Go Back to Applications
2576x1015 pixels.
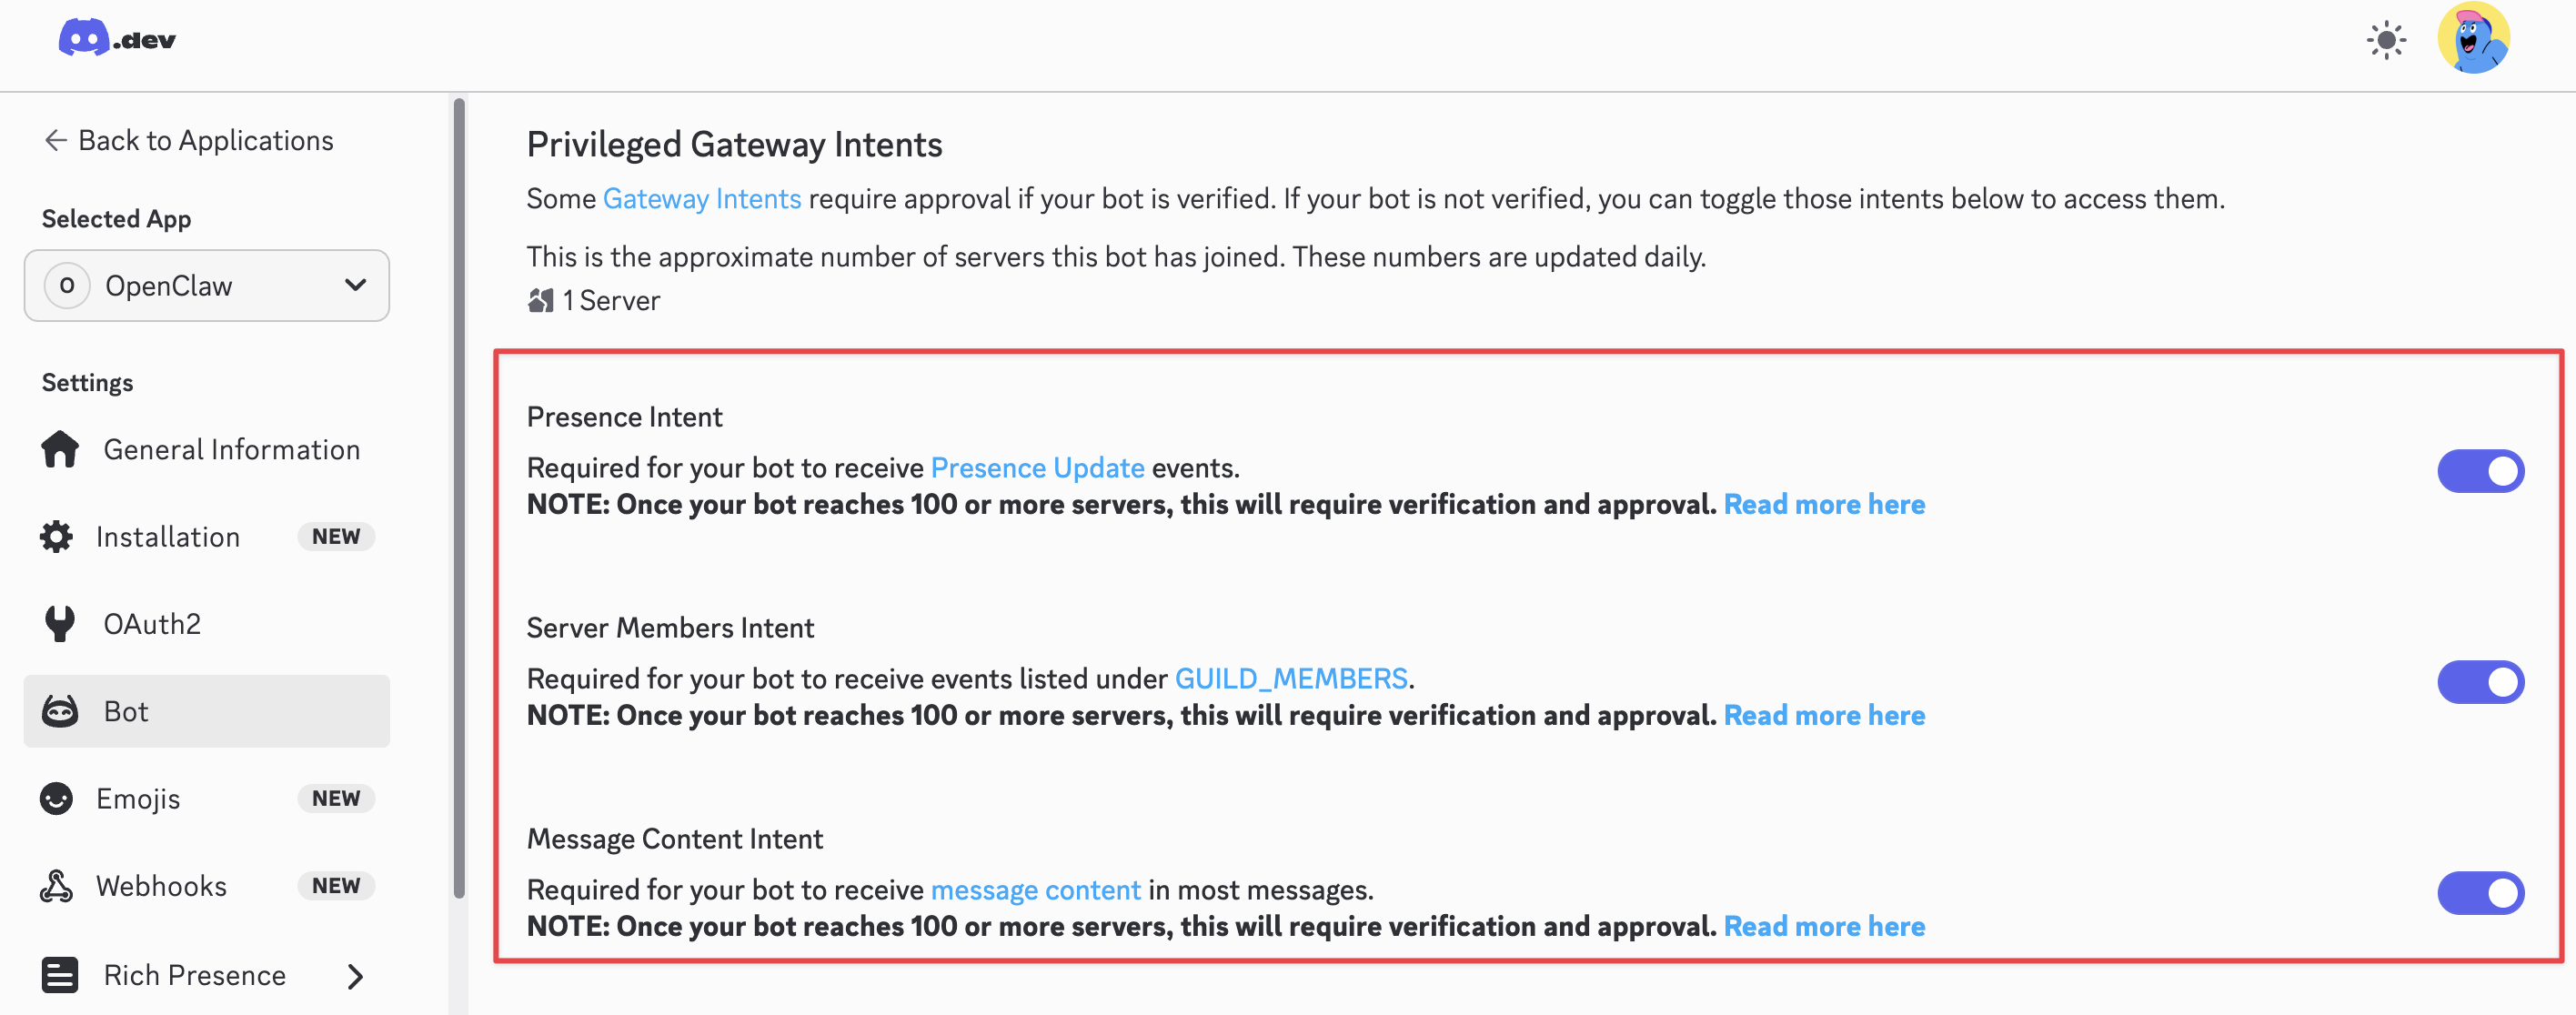coord(188,141)
